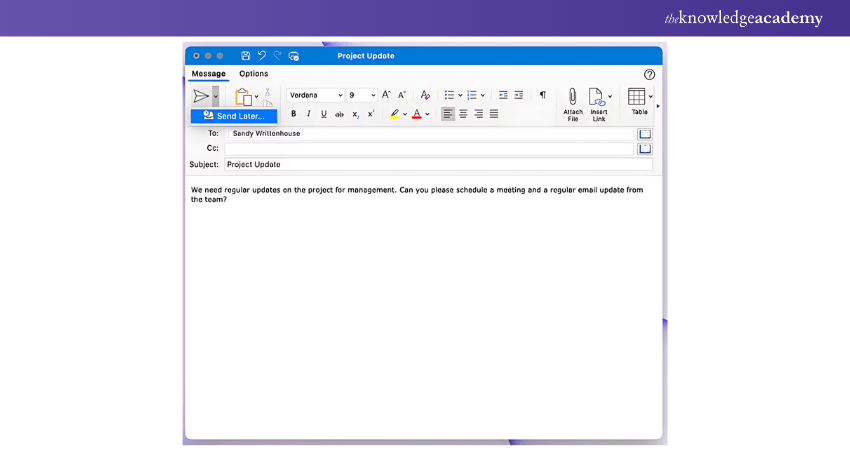Enable underline formatting

323,114
